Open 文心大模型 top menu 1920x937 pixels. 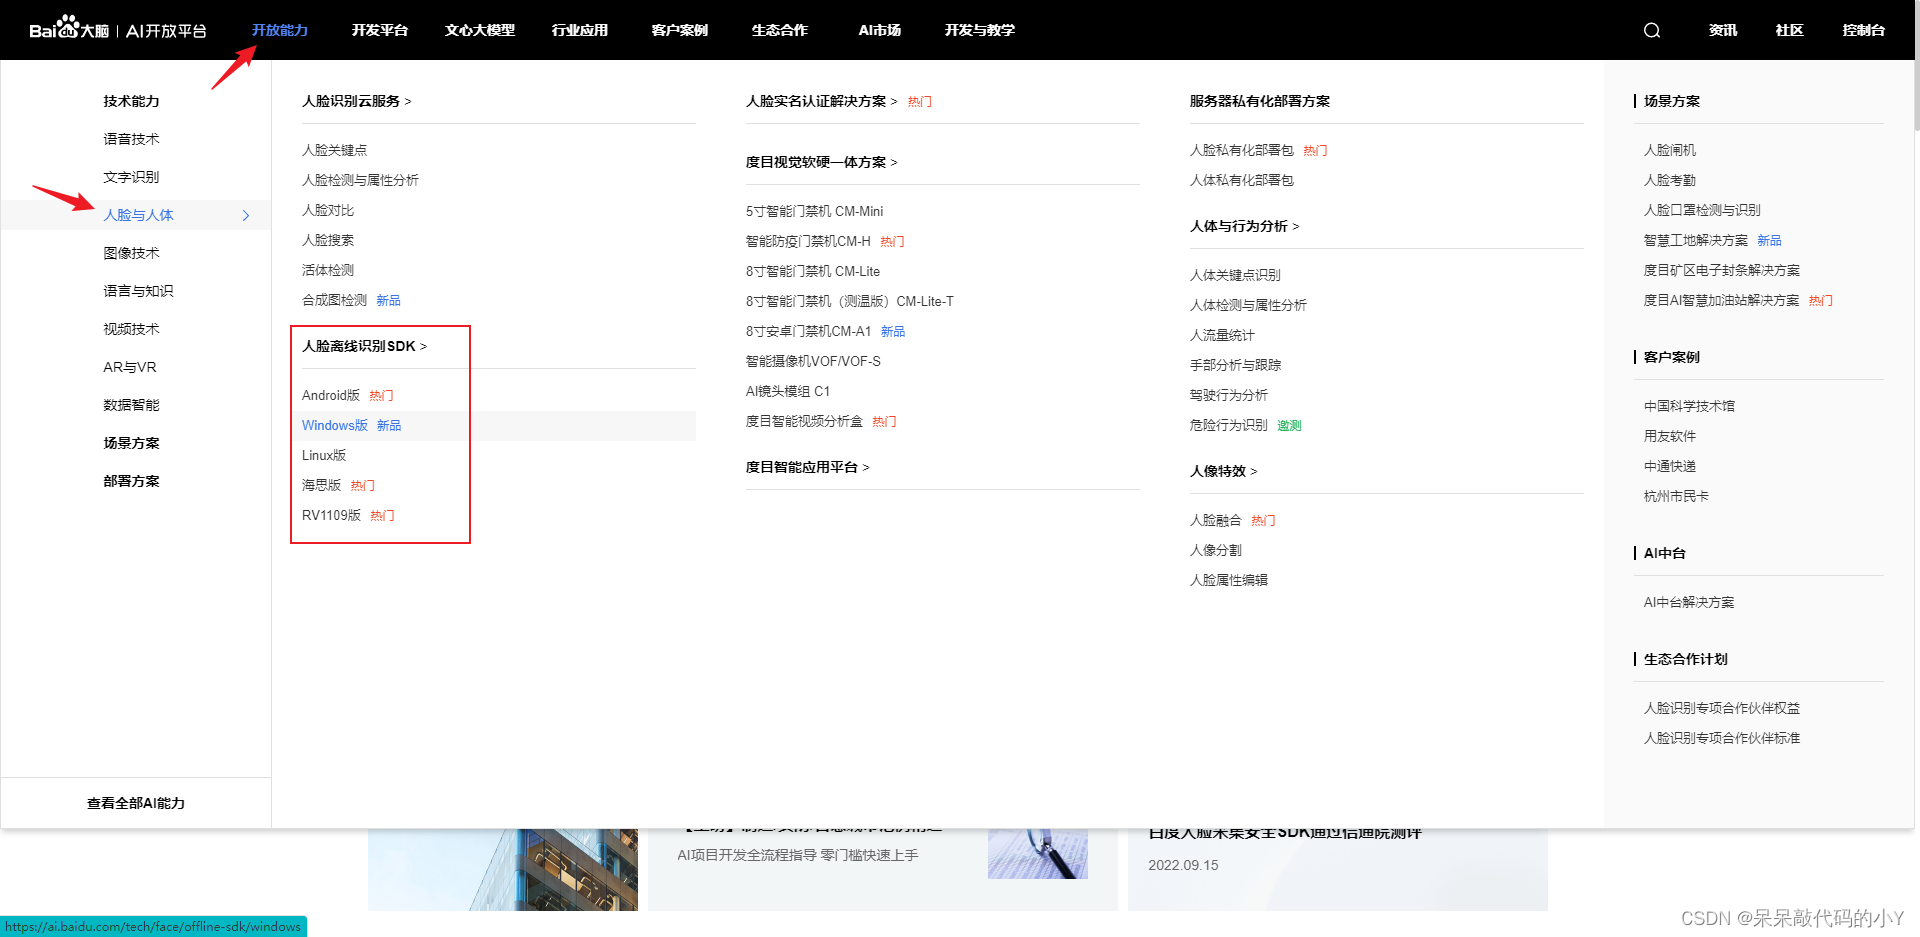click(480, 30)
